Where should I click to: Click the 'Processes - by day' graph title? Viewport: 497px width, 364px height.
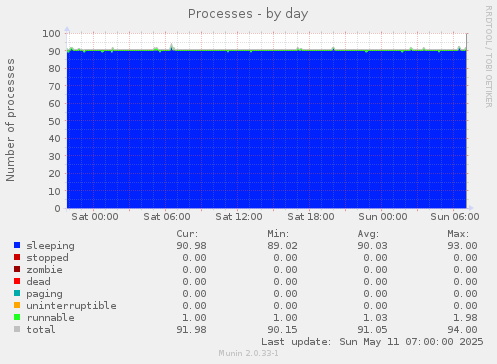[248, 14]
